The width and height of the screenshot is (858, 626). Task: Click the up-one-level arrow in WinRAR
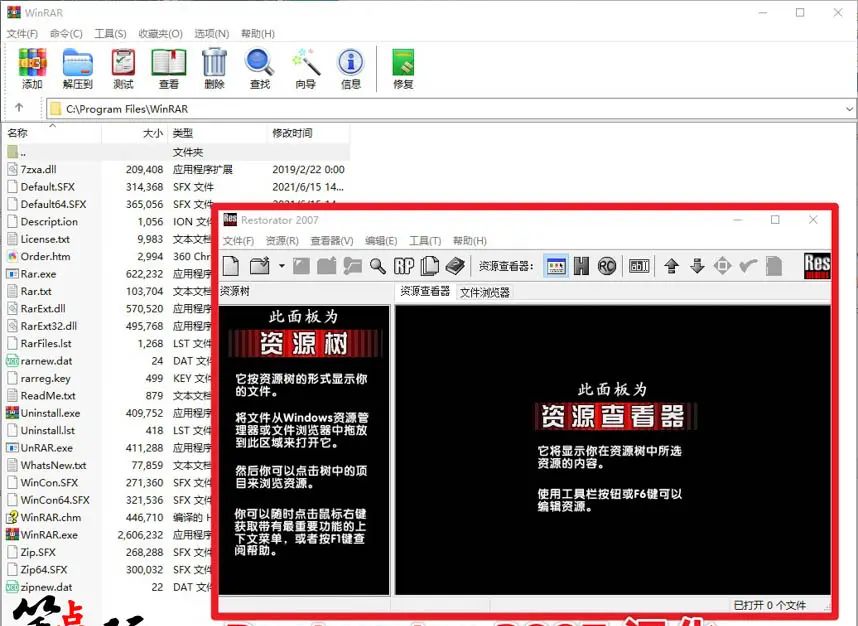tap(19, 108)
